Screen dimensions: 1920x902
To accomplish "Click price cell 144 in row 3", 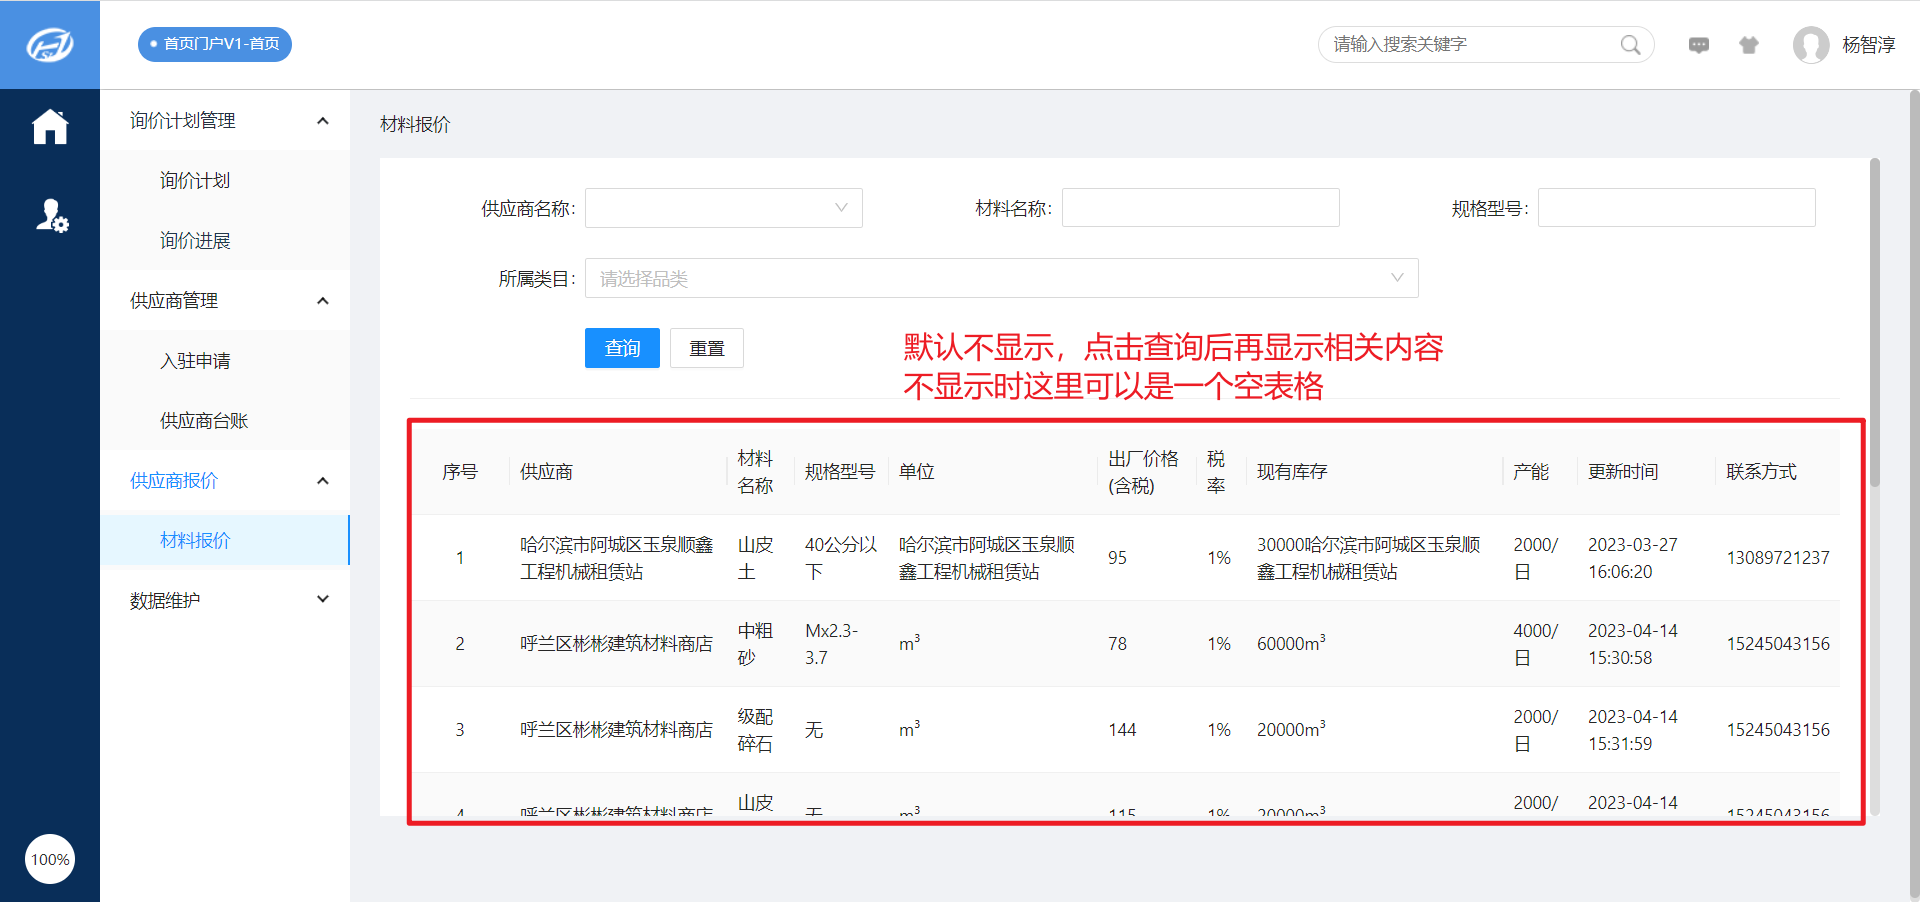I will 1122,730.
